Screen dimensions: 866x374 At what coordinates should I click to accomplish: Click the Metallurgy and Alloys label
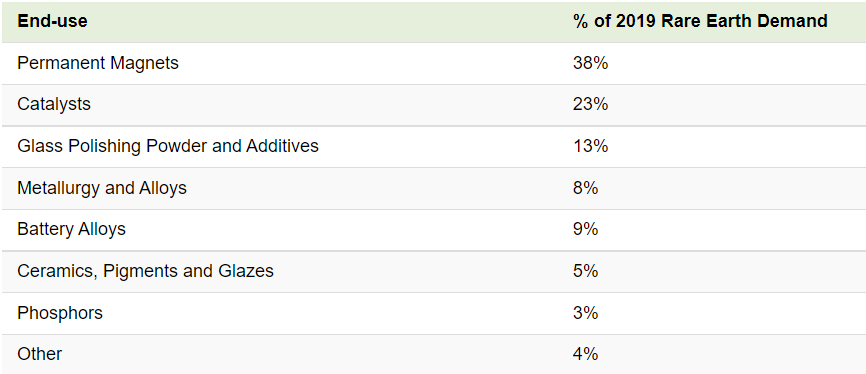102,188
